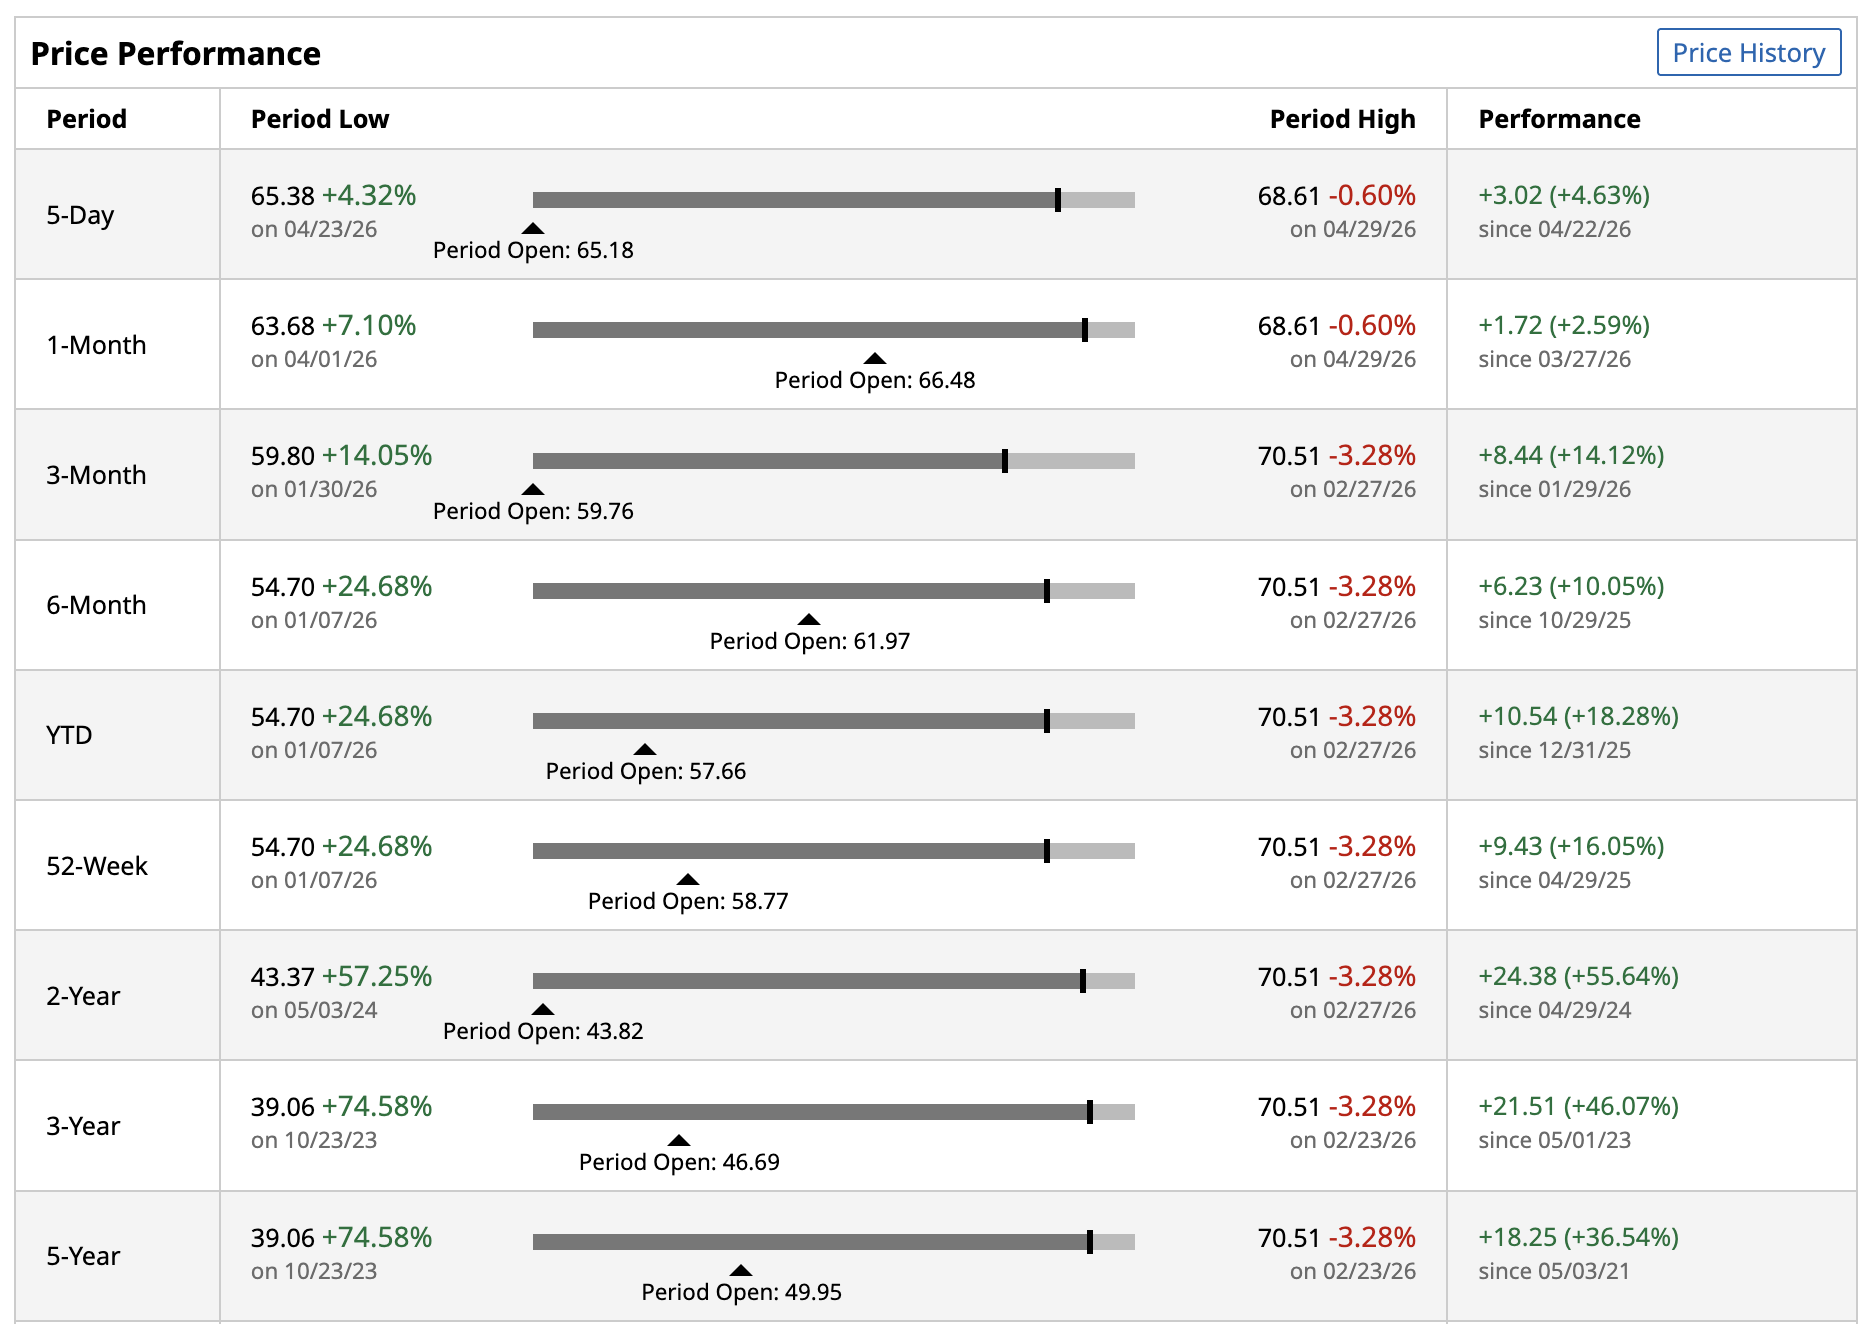Click the 2-Year Period Open triangle marker
Image resolution: width=1876 pixels, height=1324 pixels.
coord(543,1010)
